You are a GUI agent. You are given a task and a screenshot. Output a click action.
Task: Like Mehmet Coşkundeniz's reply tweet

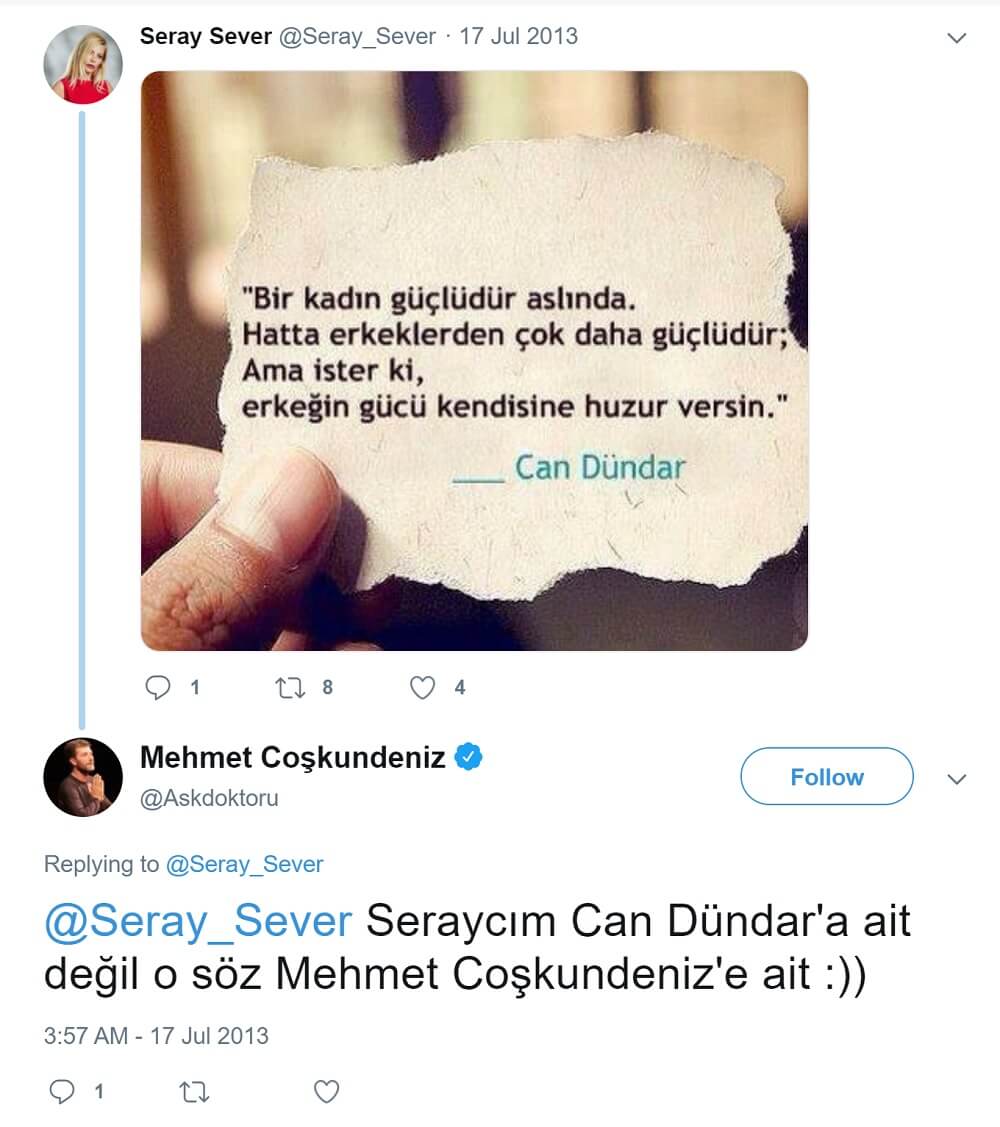(x=326, y=1092)
